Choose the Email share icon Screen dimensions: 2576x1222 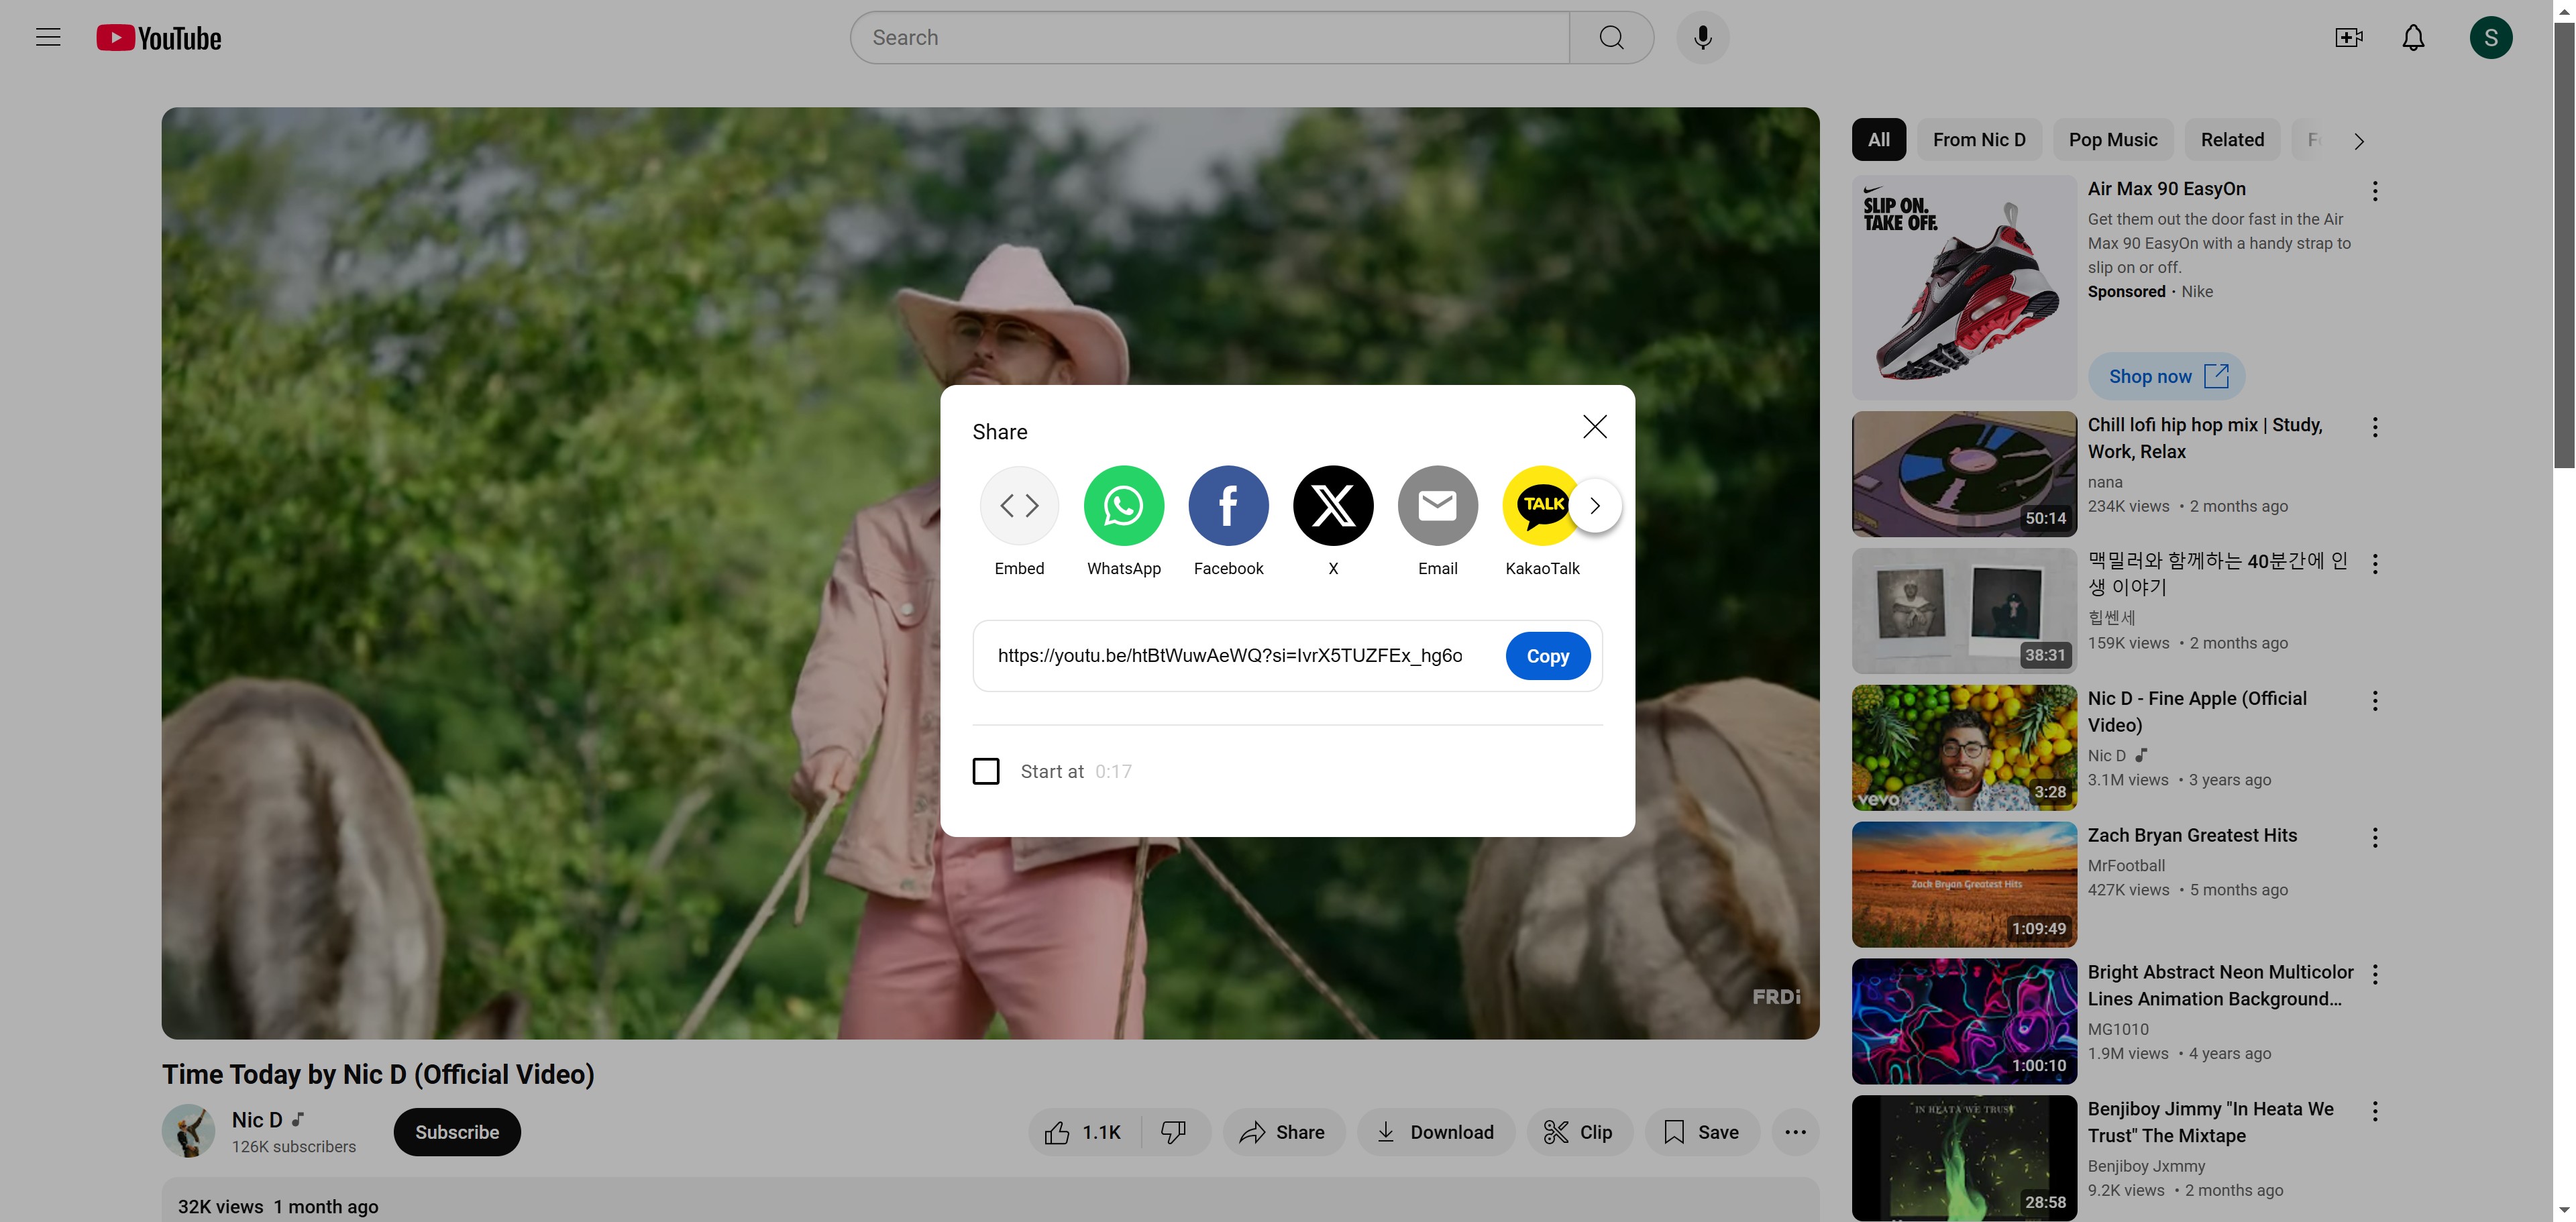click(1437, 506)
